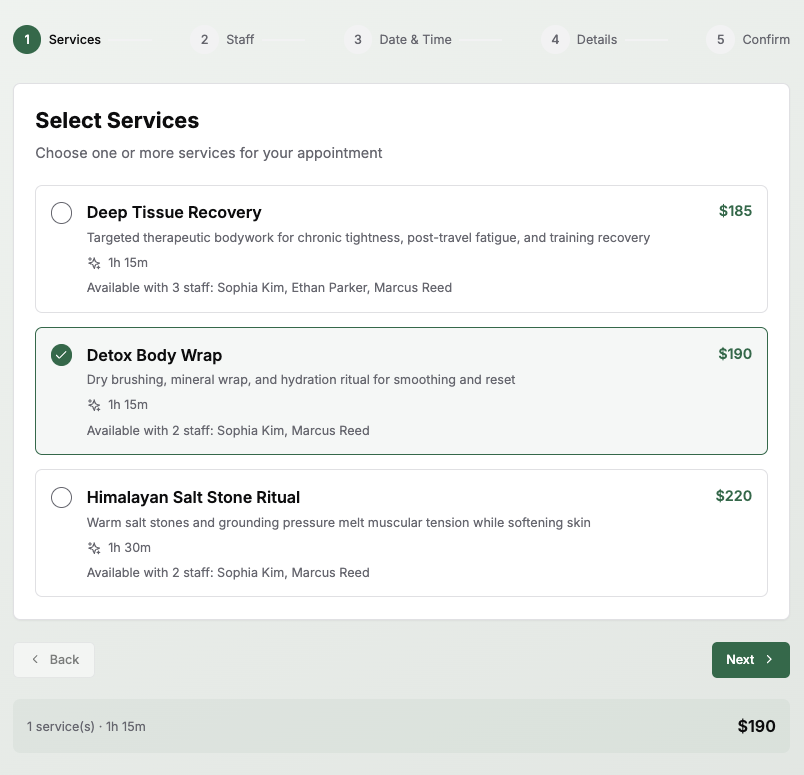Switch to the Date & Time step label
The width and height of the screenshot is (804, 775).
414,39
